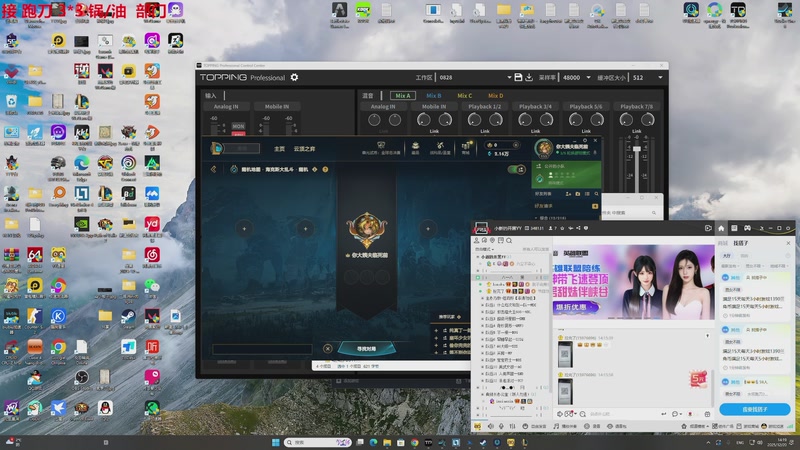Toggle Link under the Playback 7/8 channel

(636, 131)
